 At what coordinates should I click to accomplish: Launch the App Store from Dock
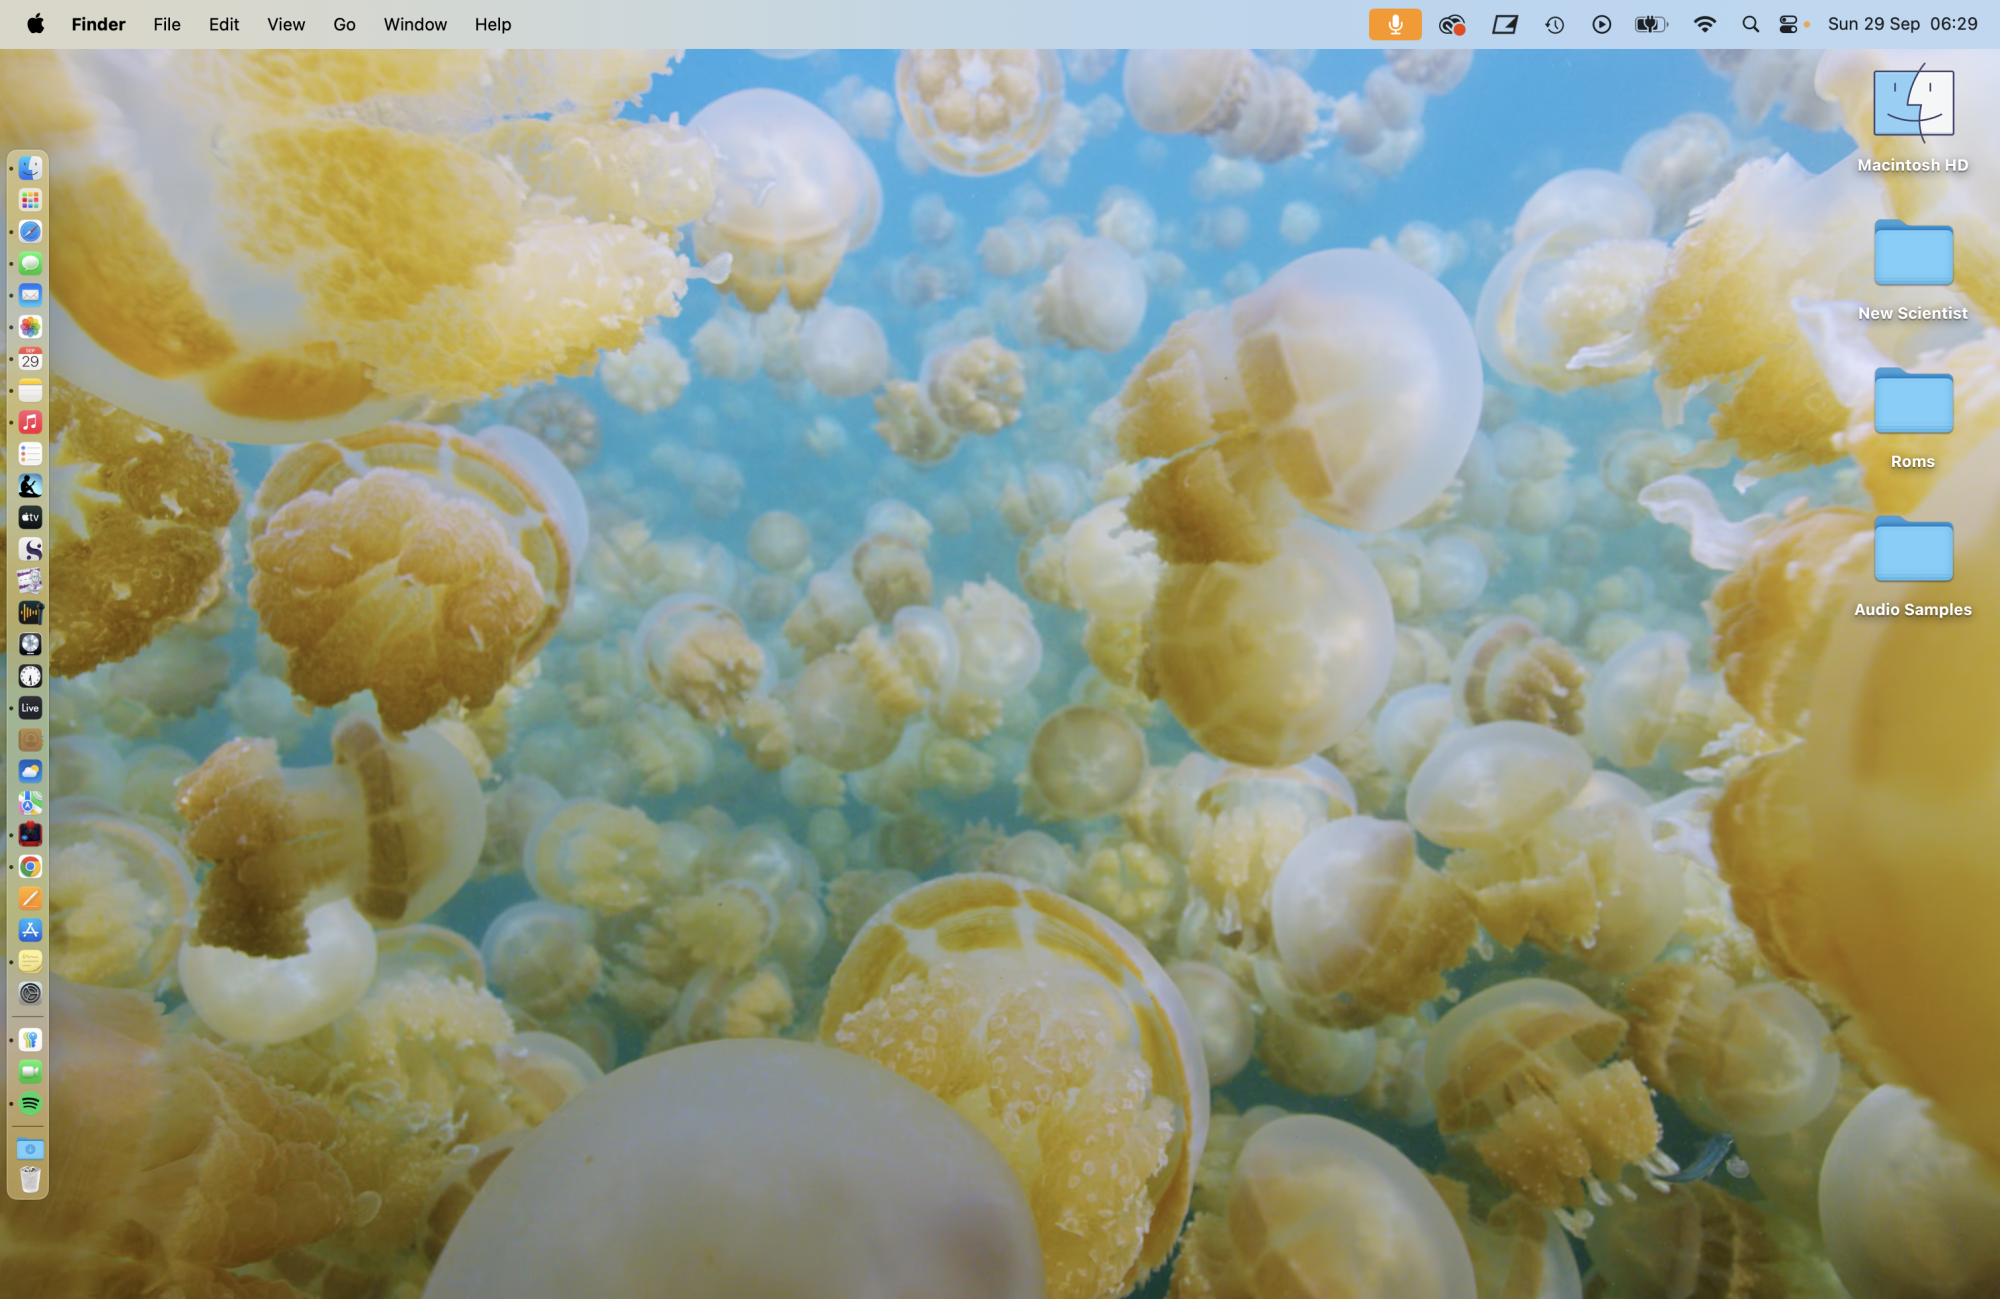pos(30,930)
